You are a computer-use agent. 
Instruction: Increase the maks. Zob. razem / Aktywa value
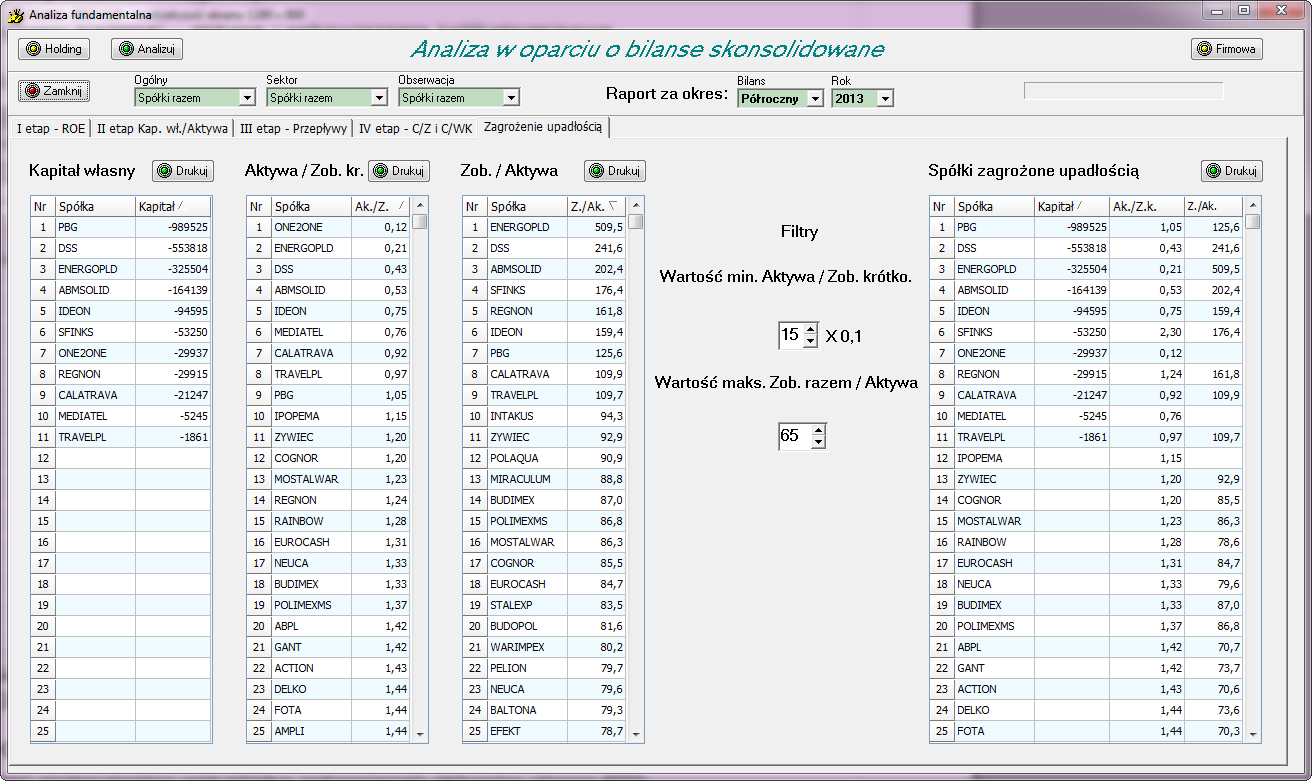[819, 430]
